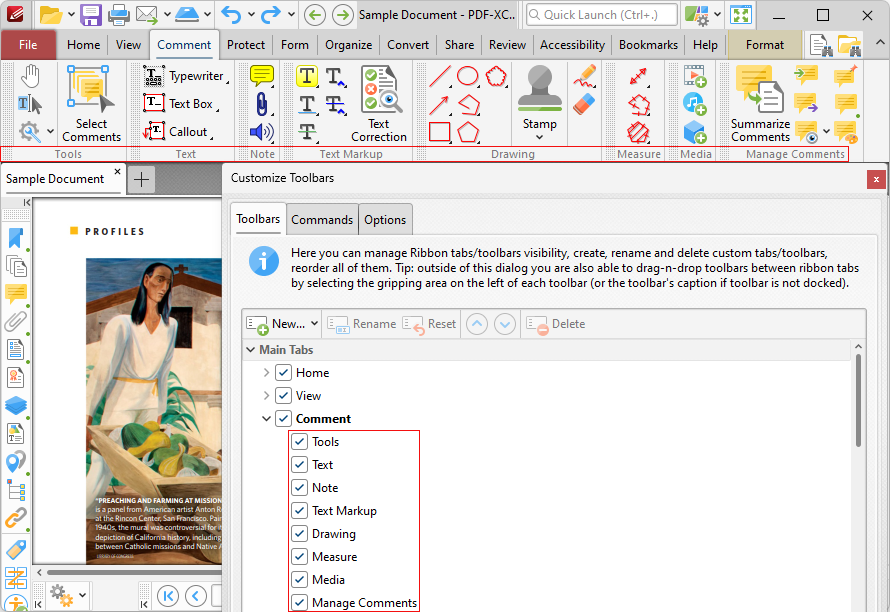Click the Print icon in quick access toolbar
Viewport: 890px width, 612px height.
coord(119,15)
